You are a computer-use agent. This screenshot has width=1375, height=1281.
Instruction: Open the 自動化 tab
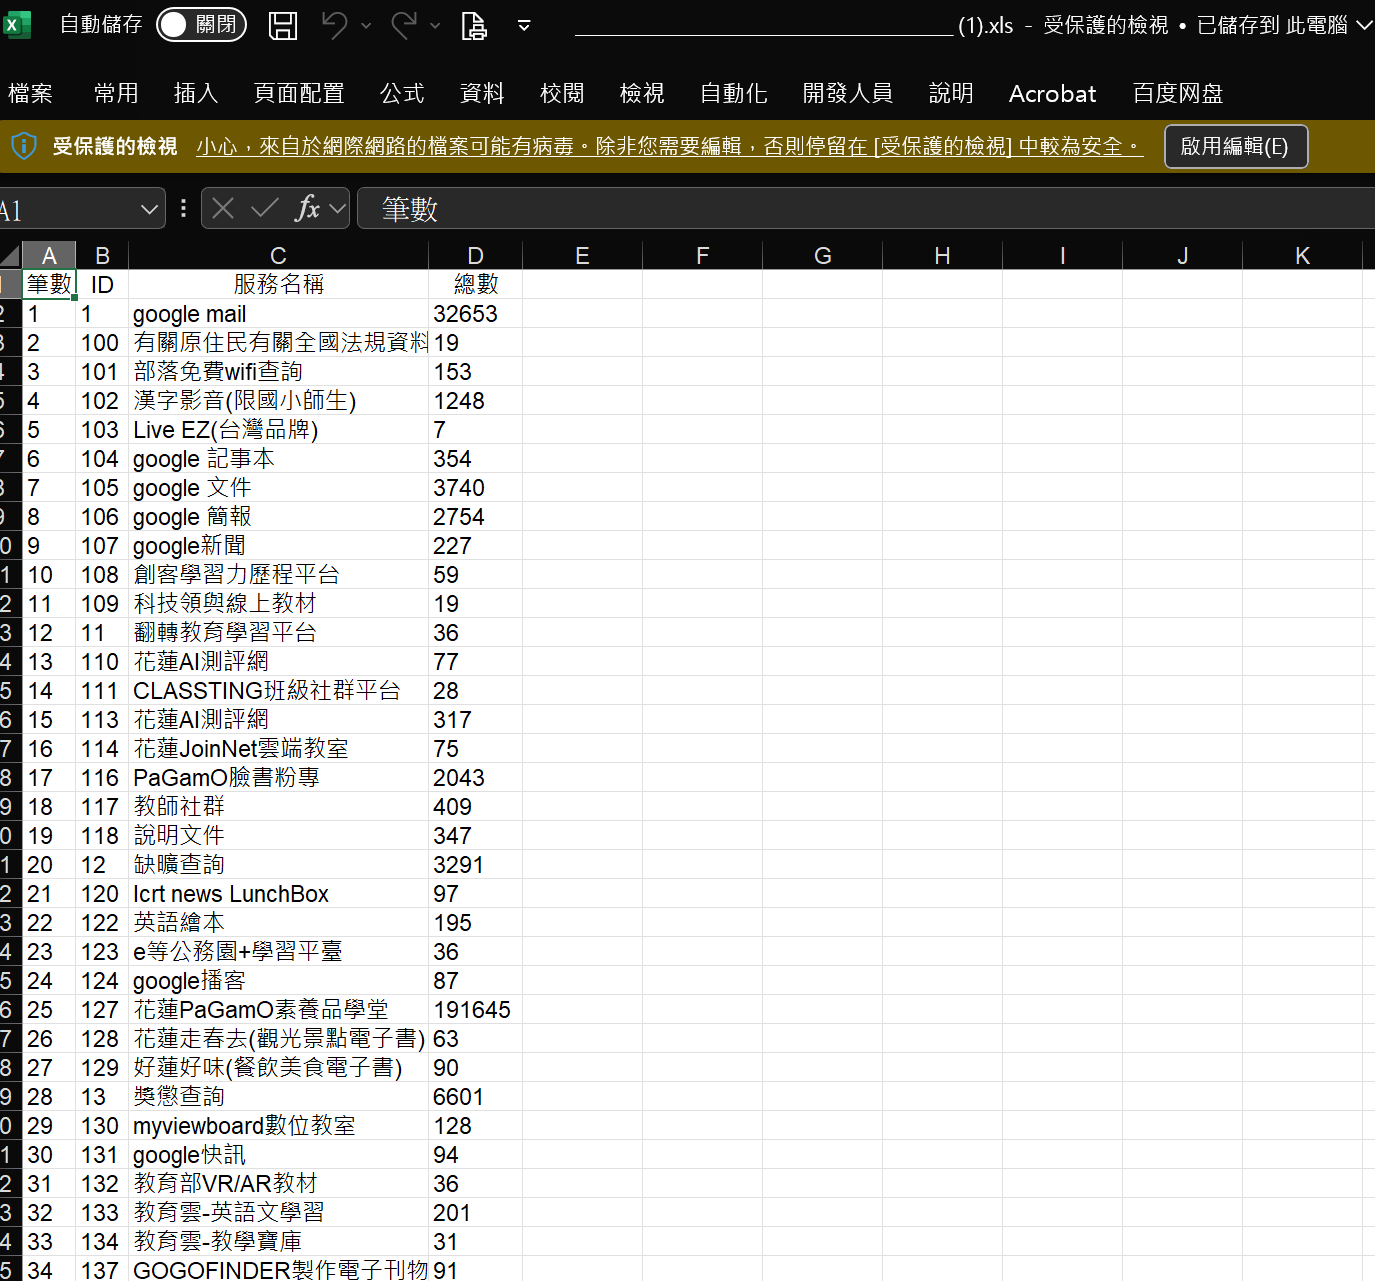point(734,94)
